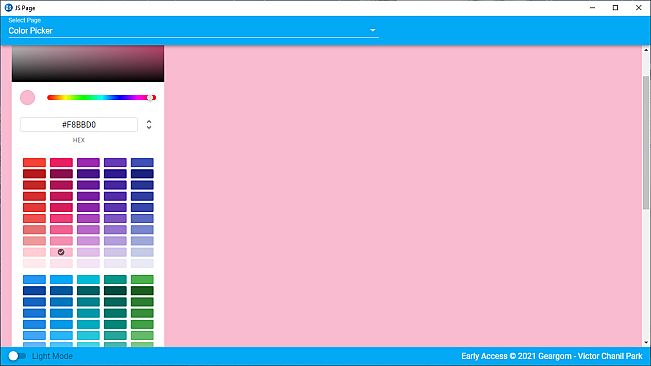Select the pale red swatch left of checked swatch
651x366 pixels.
click(x=34, y=252)
